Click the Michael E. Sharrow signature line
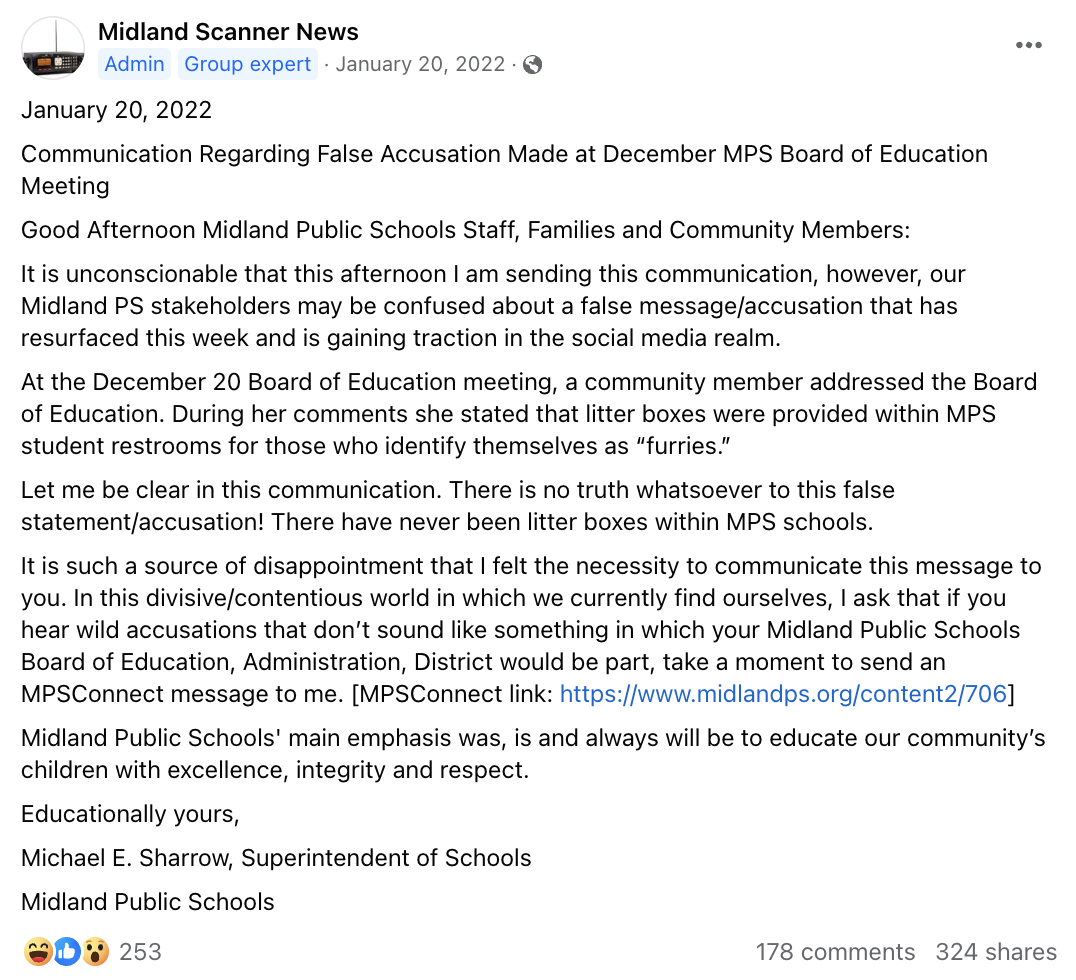1076x980 pixels. pyautogui.click(x=276, y=858)
